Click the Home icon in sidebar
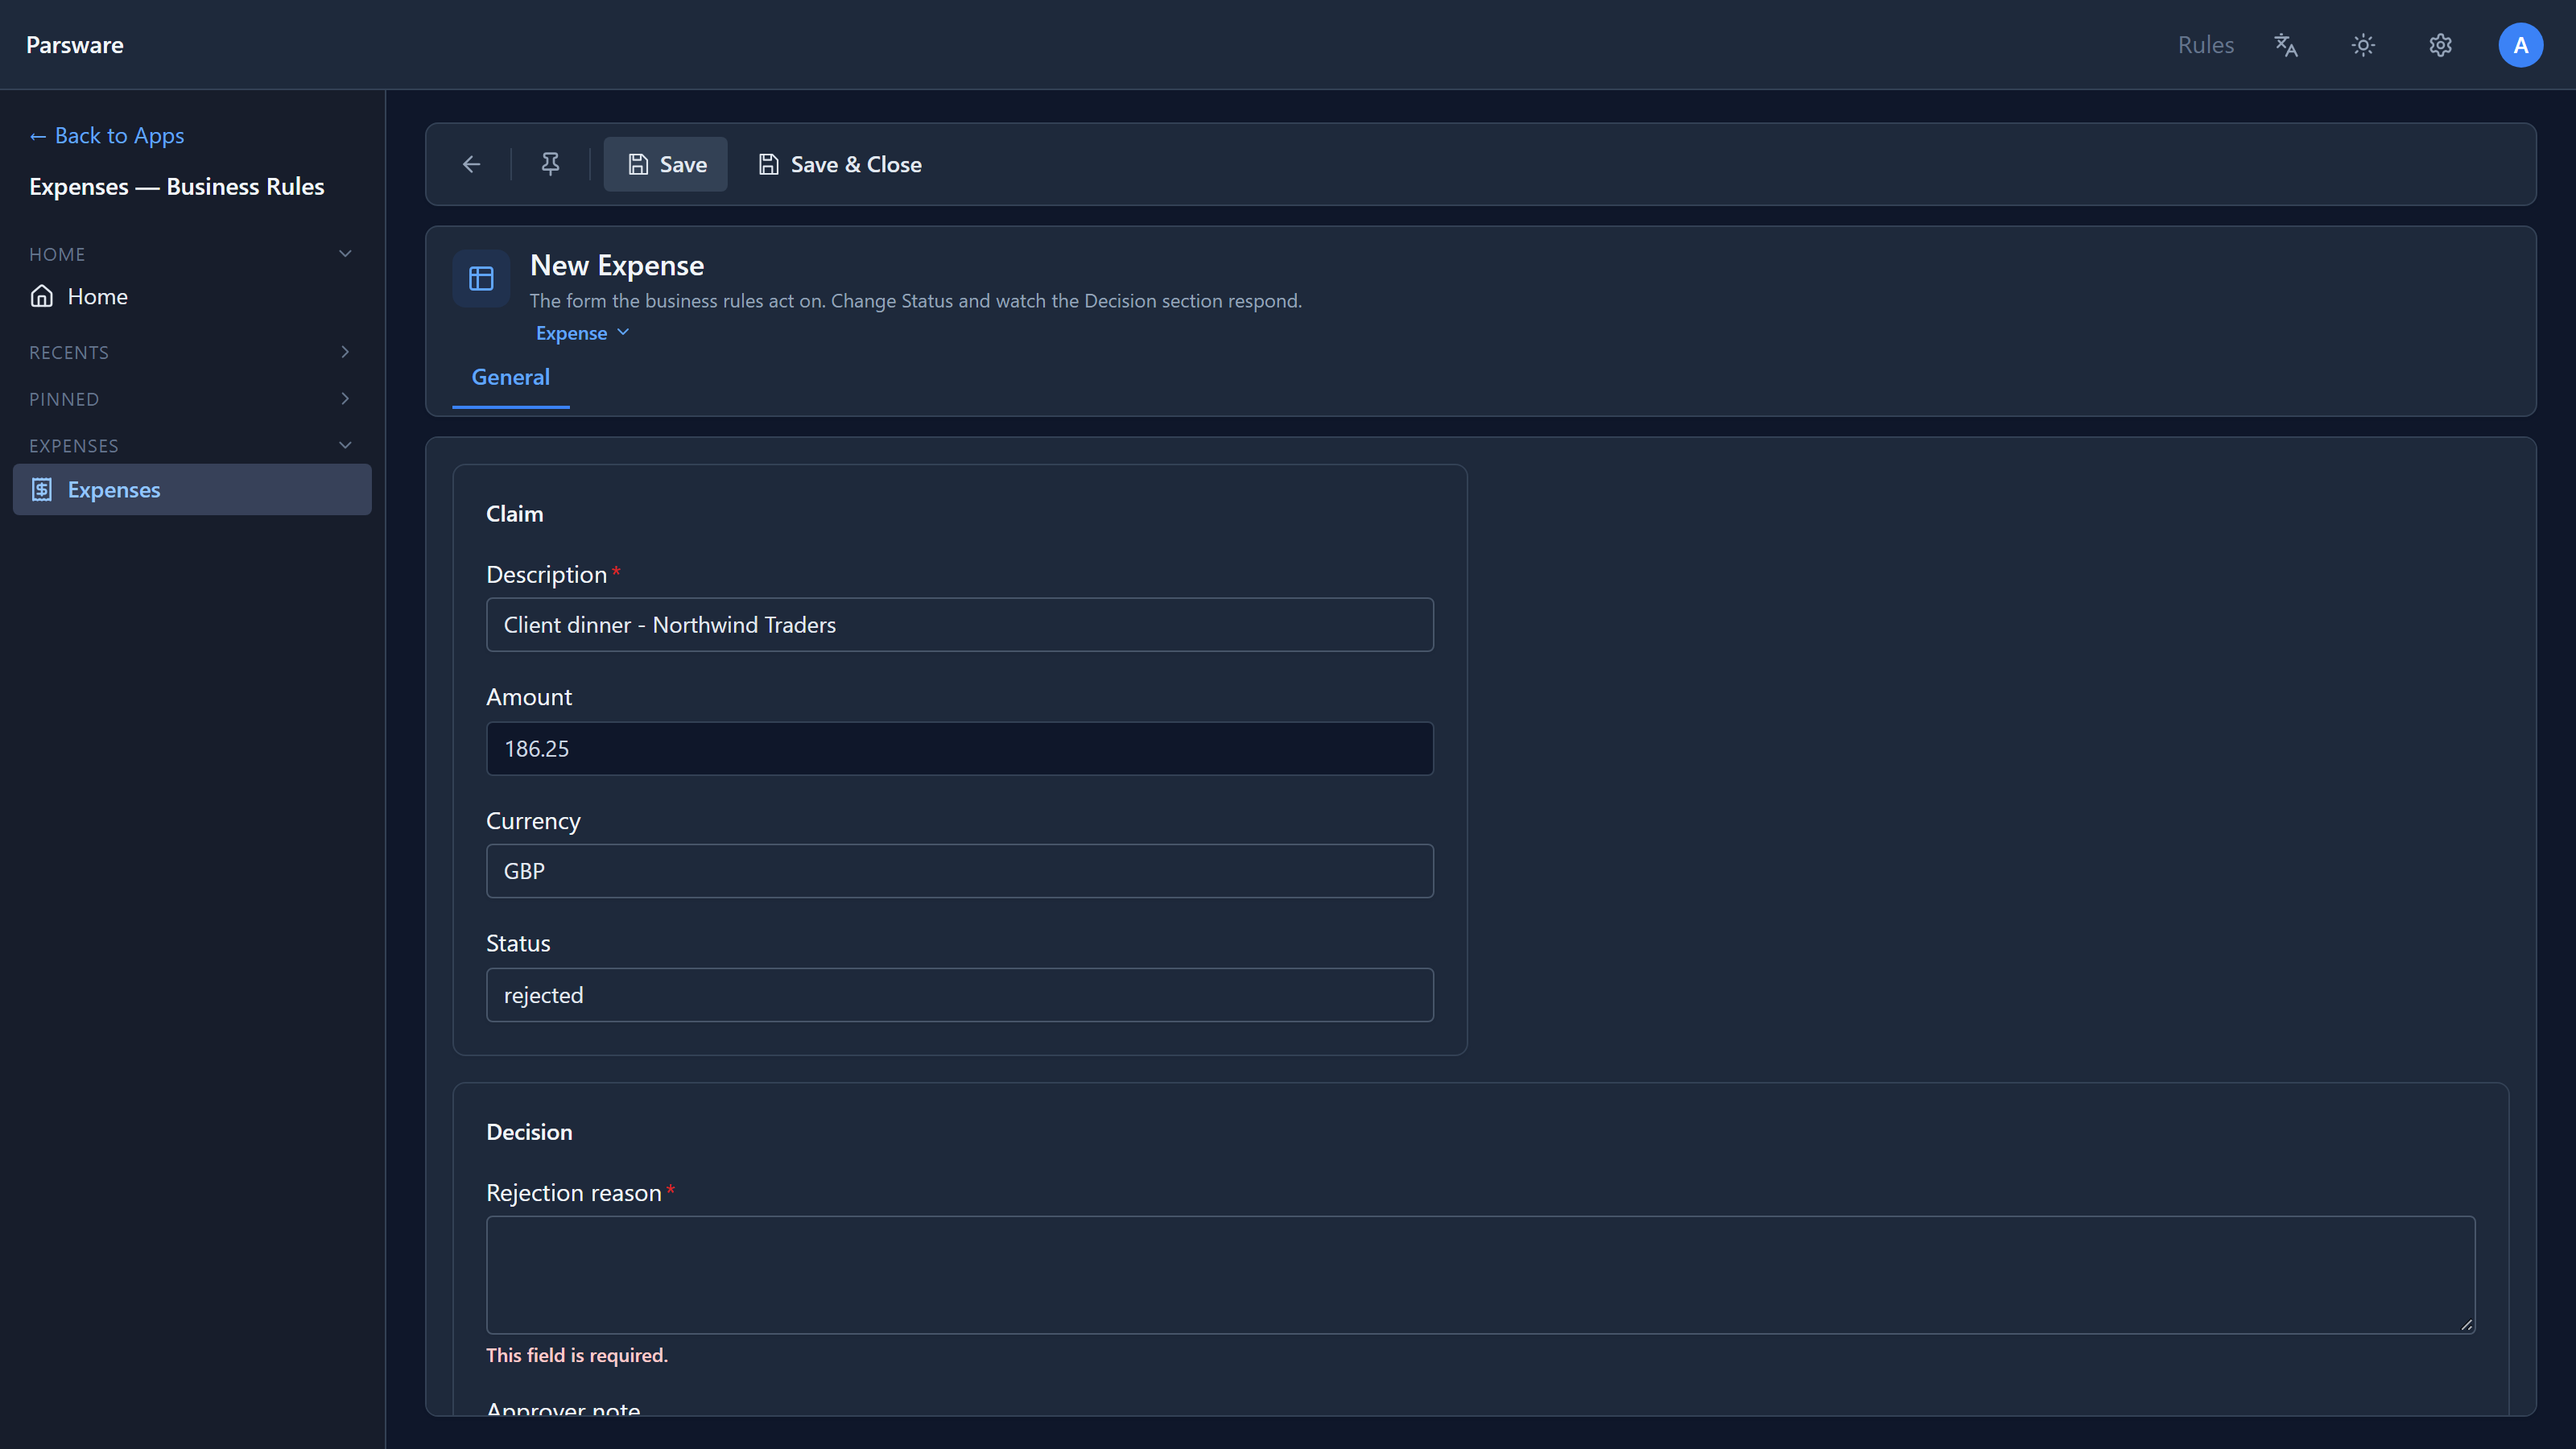Screen dimensions: 2576x1449 point(42,296)
